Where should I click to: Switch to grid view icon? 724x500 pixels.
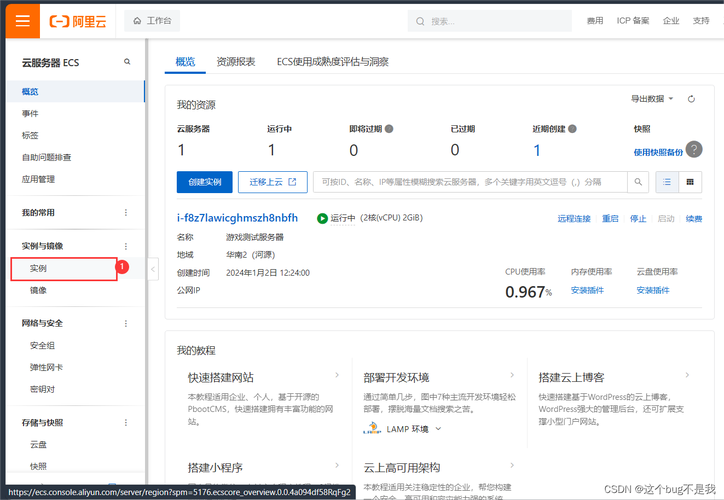[690, 182]
